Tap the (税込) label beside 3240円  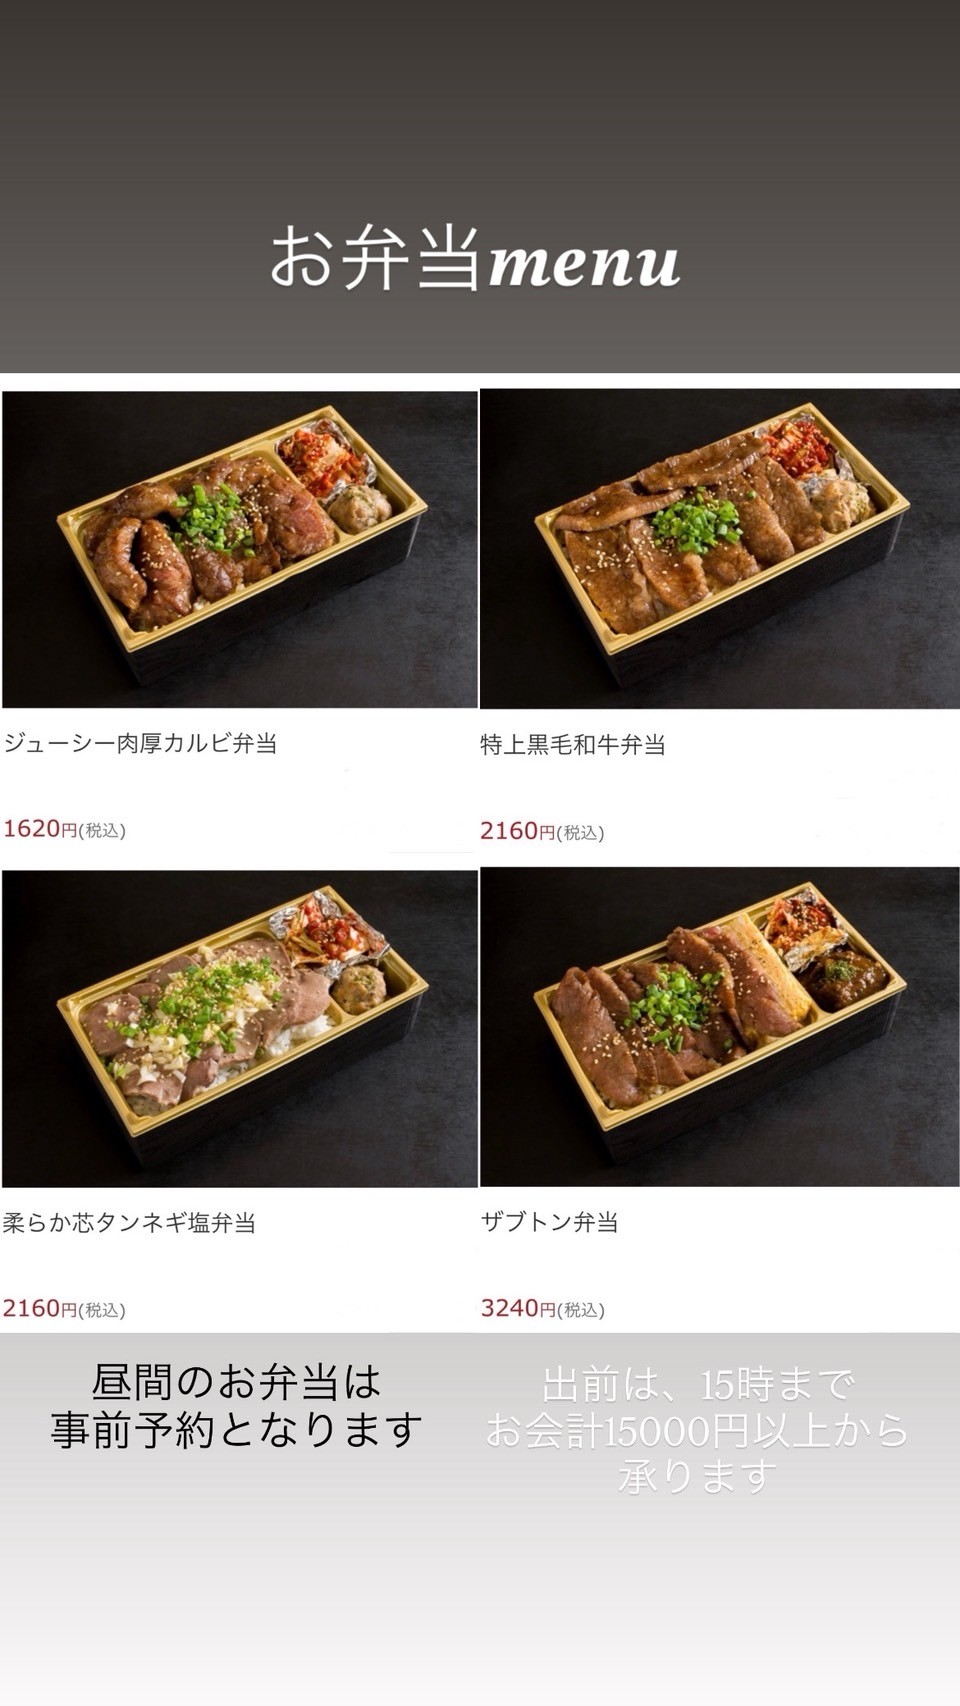[x=581, y=1310]
